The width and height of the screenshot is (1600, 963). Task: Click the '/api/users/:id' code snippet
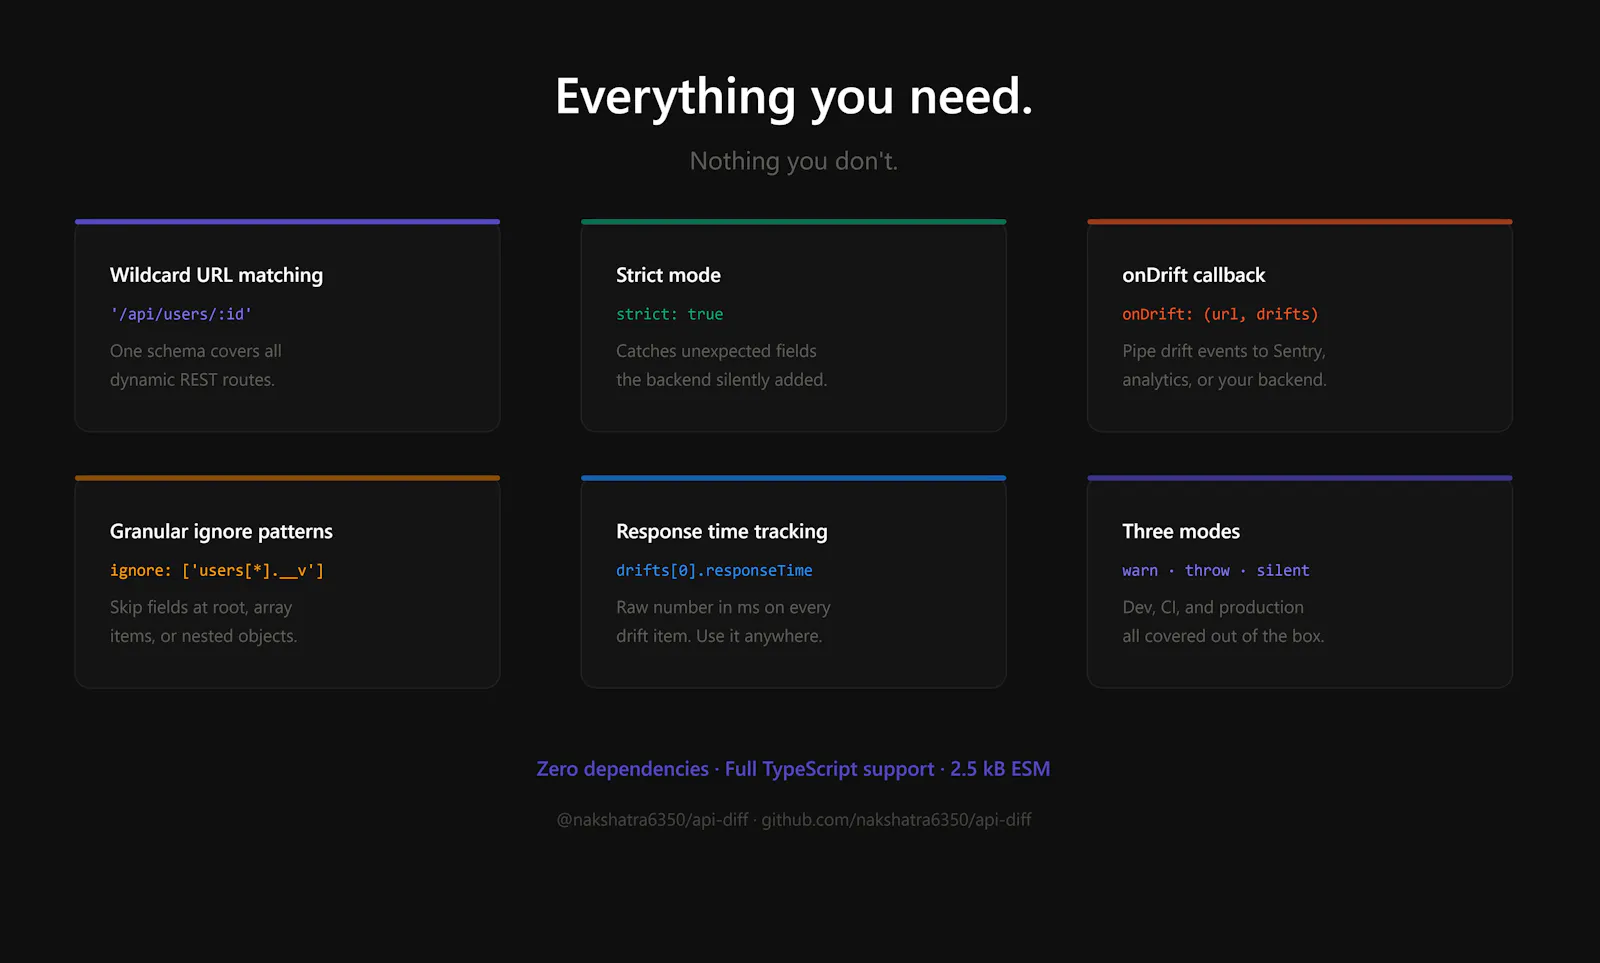(x=181, y=314)
